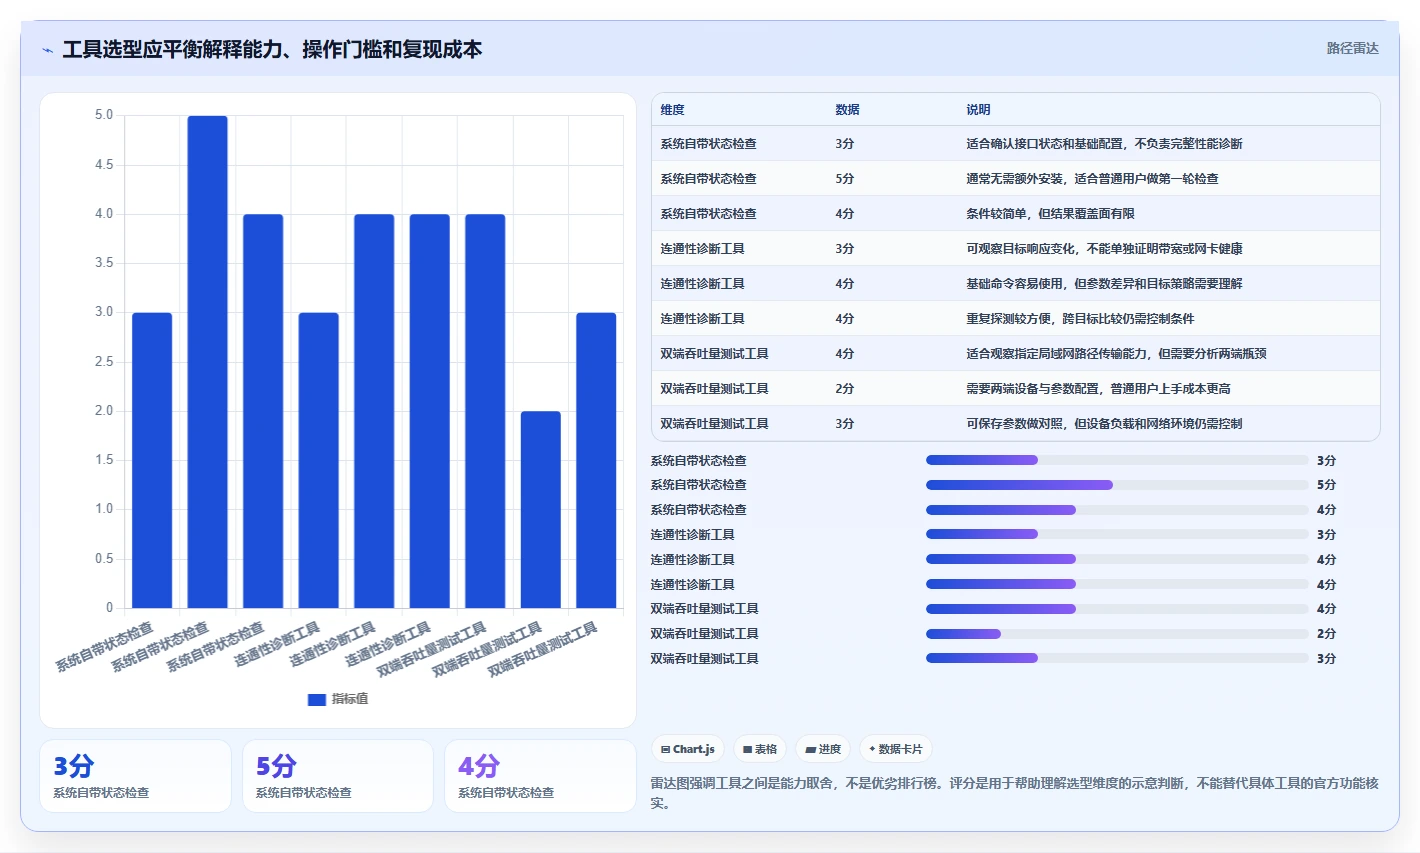
Task: Select the Chart.js chip
Action: tap(688, 749)
